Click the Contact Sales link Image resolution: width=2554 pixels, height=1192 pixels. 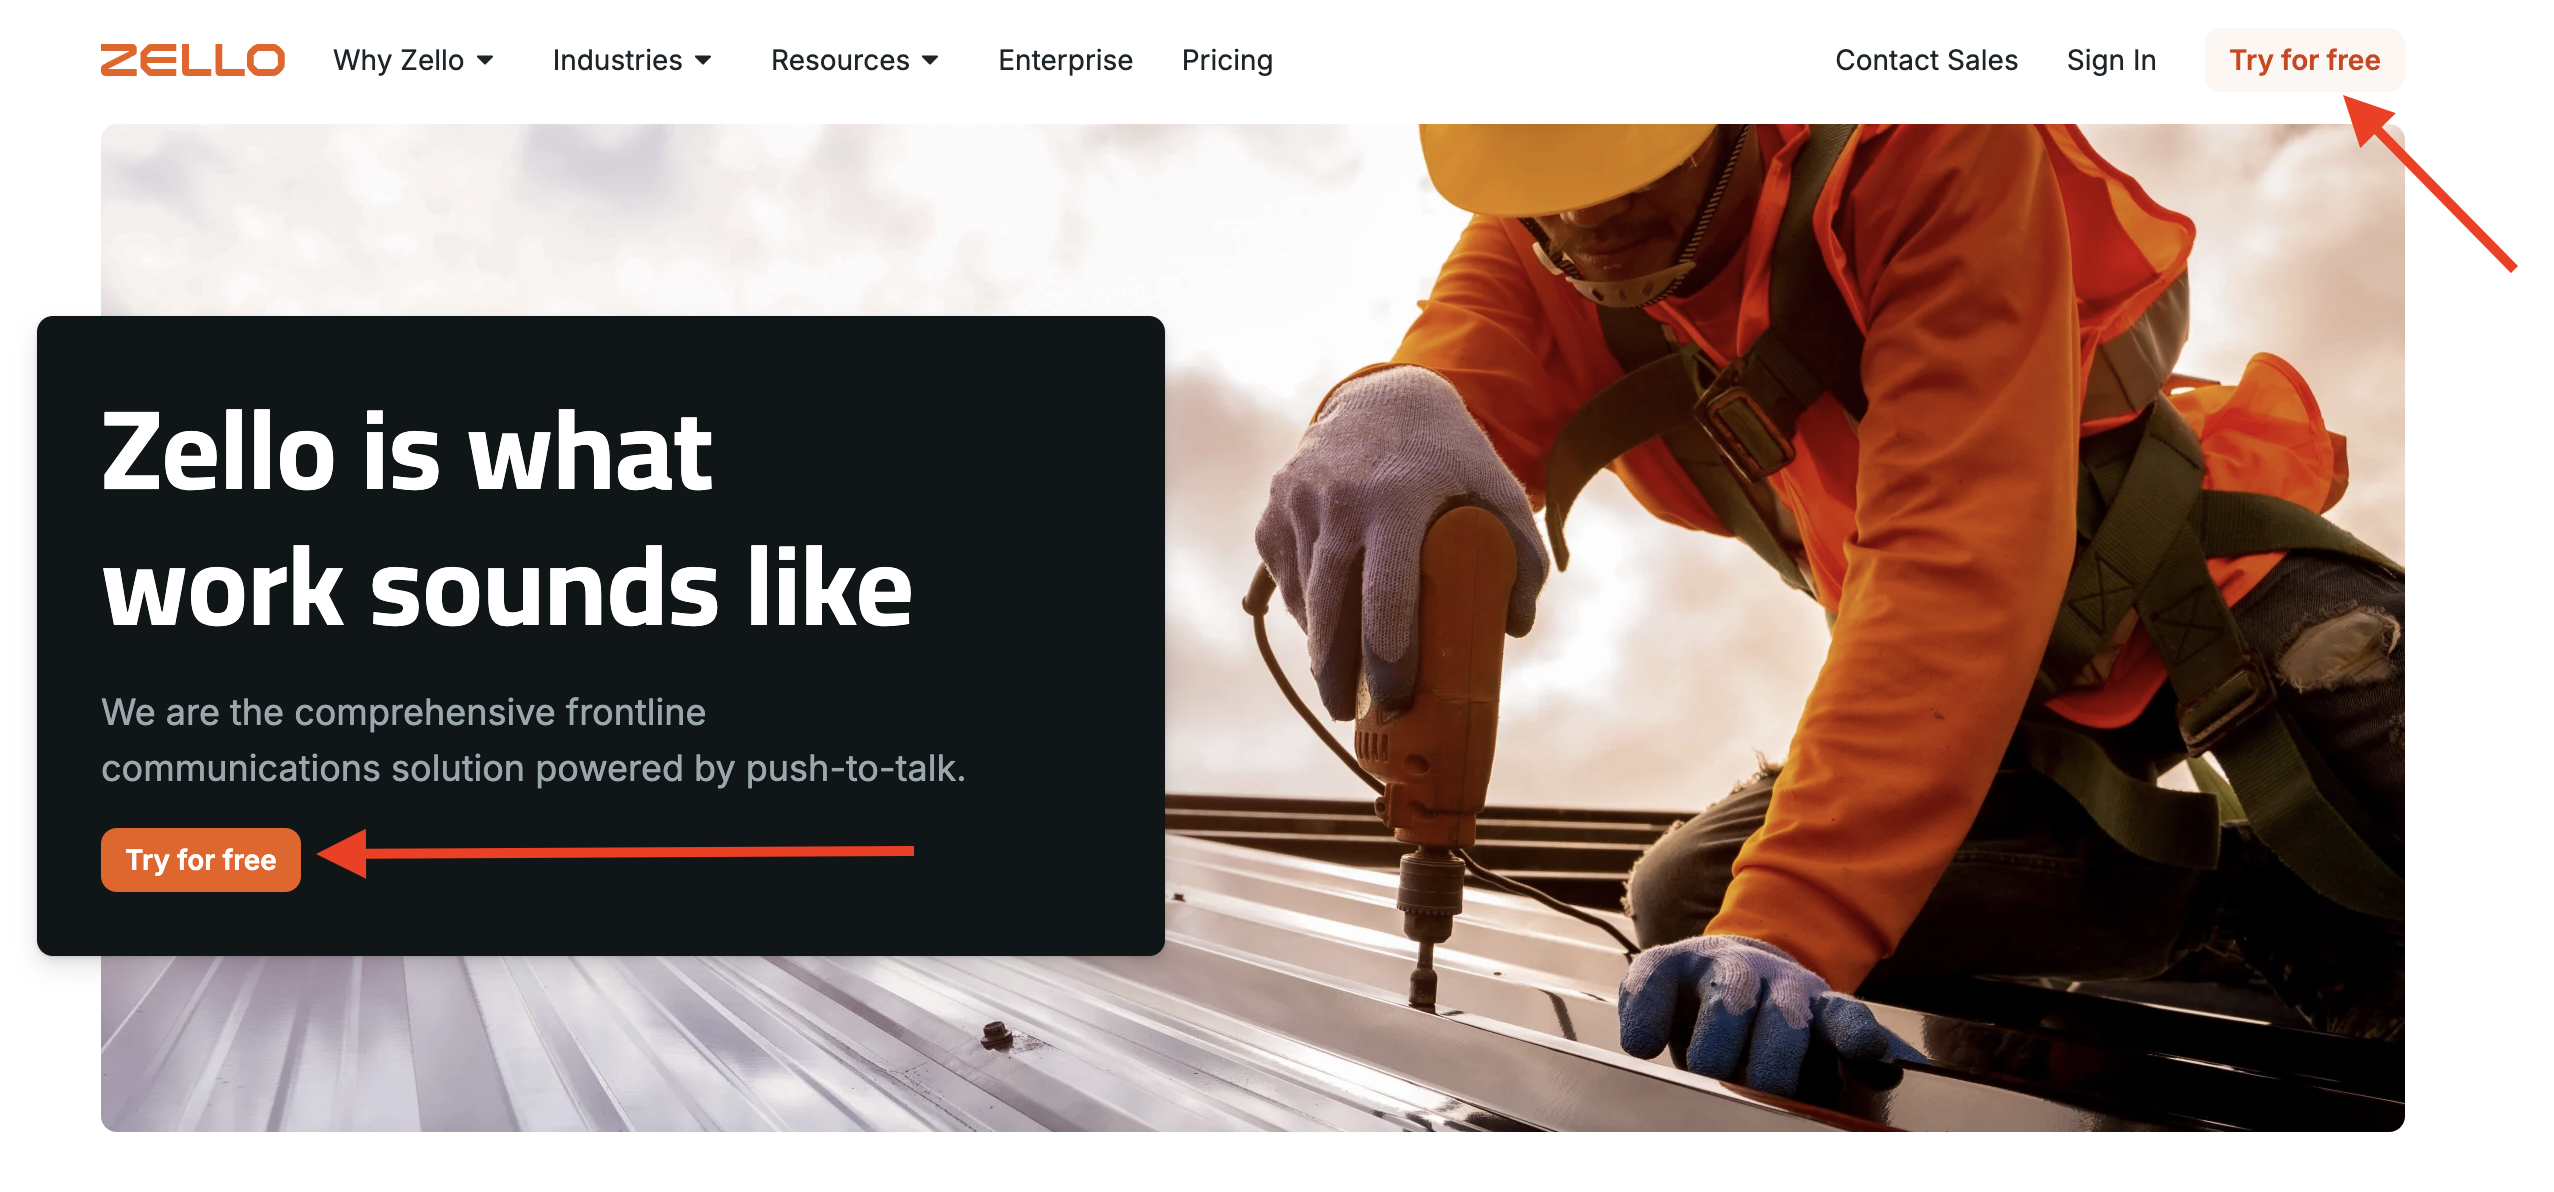(x=1926, y=60)
